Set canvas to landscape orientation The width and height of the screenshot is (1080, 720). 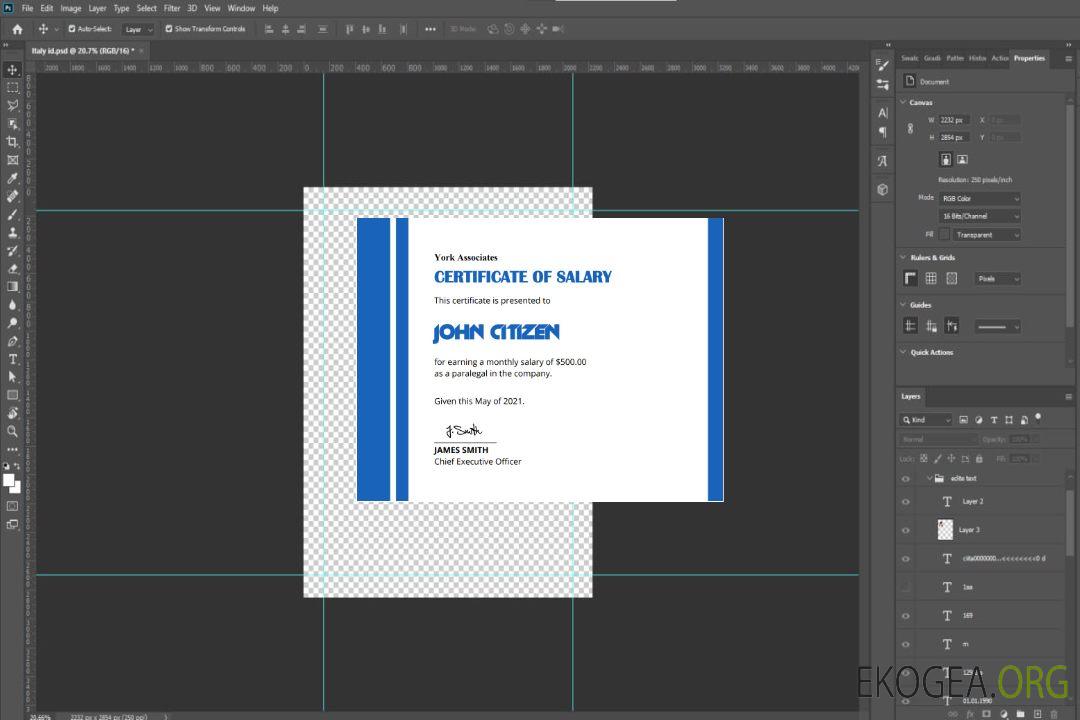click(962, 159)
